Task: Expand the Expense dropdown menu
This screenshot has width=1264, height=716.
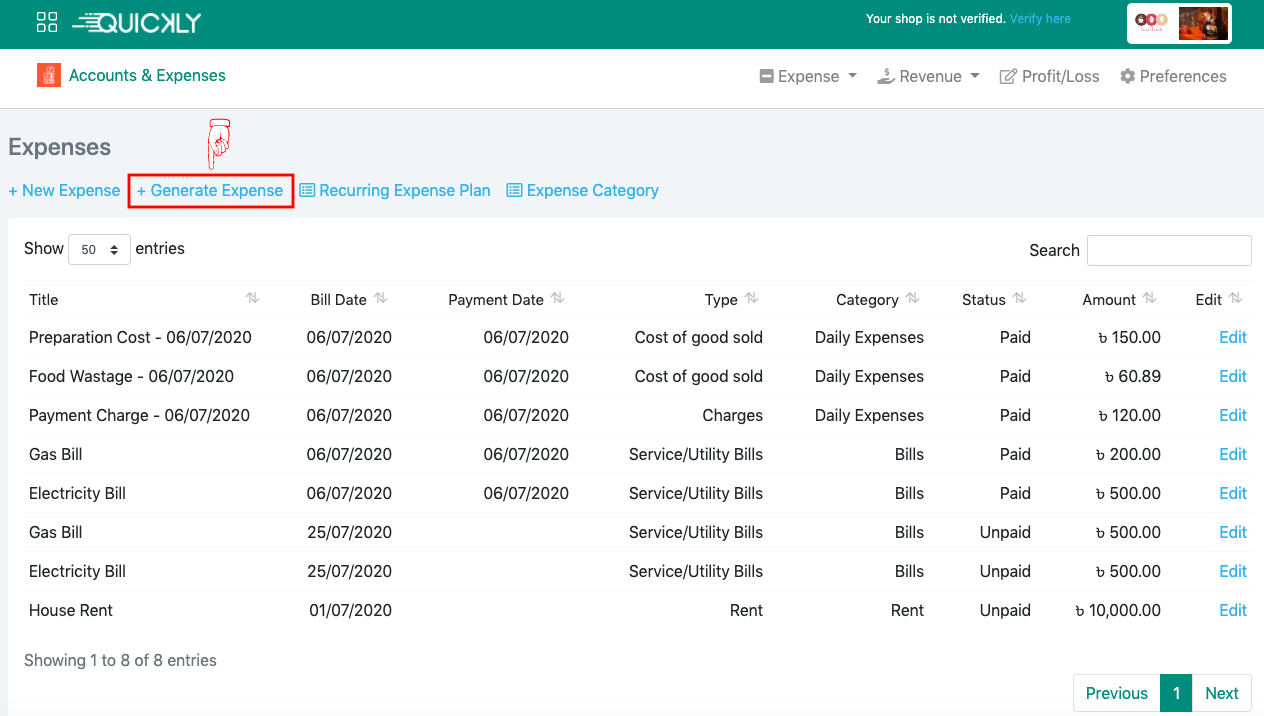Action: pos(808,76)
